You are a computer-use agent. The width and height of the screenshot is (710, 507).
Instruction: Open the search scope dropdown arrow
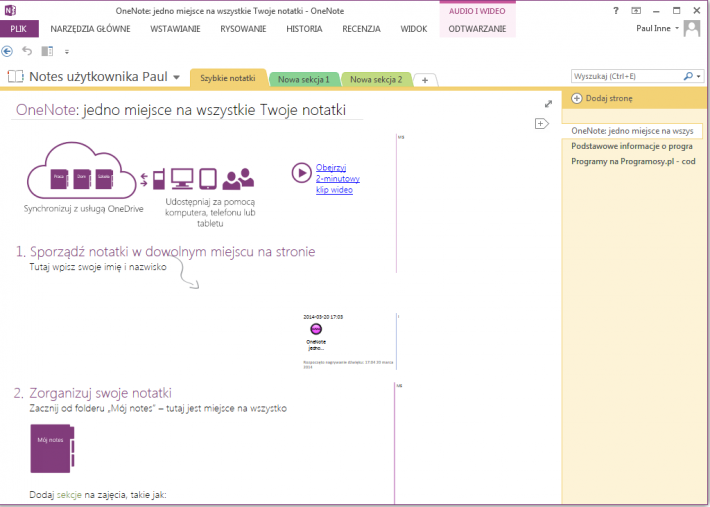699,77
